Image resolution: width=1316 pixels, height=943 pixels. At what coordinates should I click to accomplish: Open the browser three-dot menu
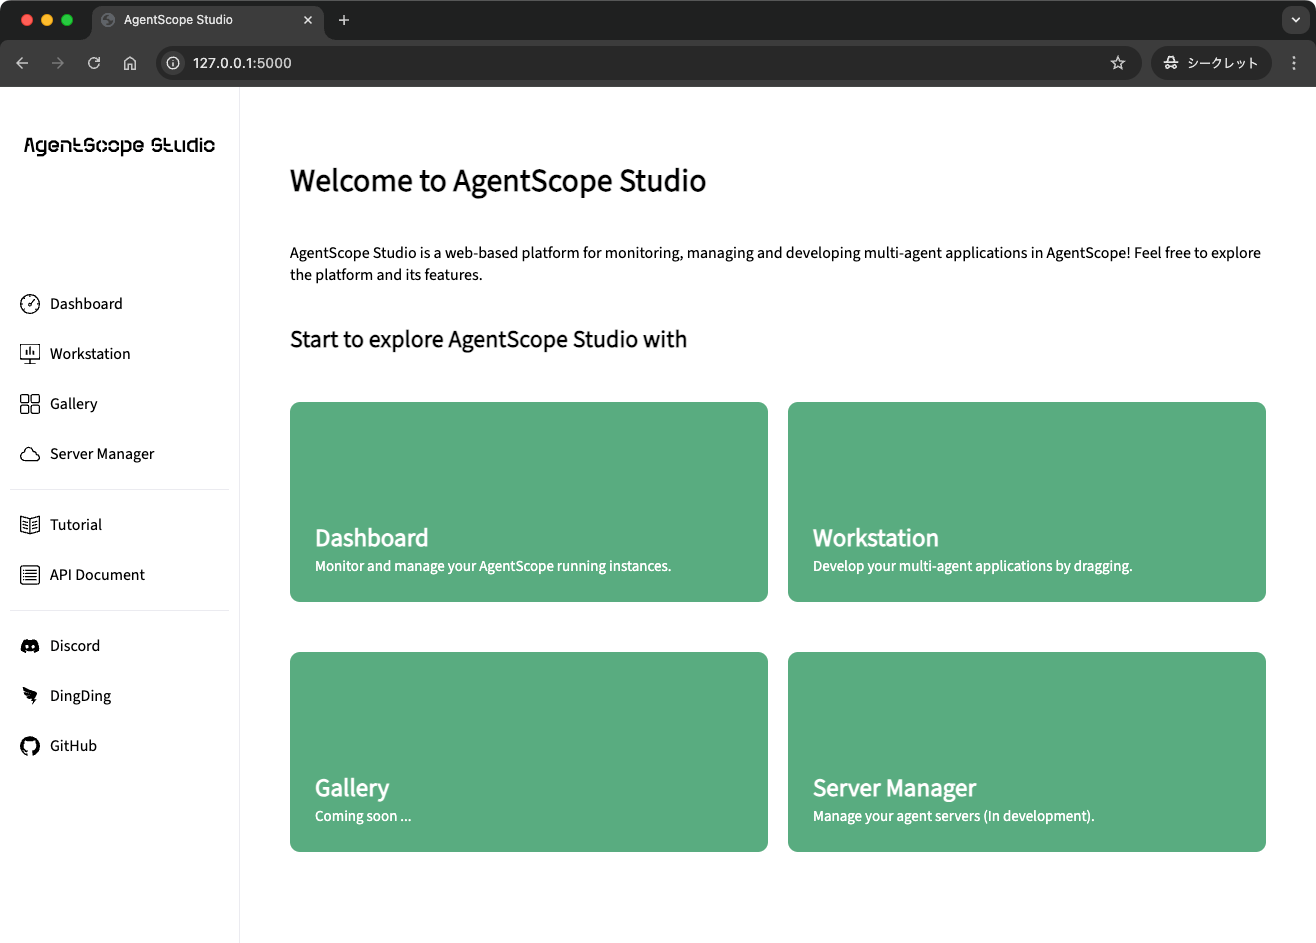pos(1294,63)
